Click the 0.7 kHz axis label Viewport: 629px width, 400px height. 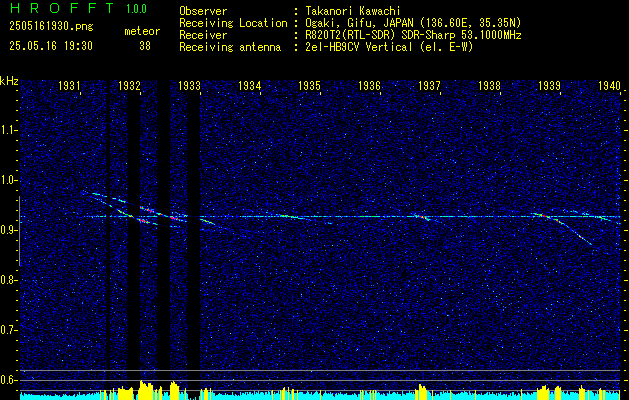pyautogui.click(x=8, y=330)
